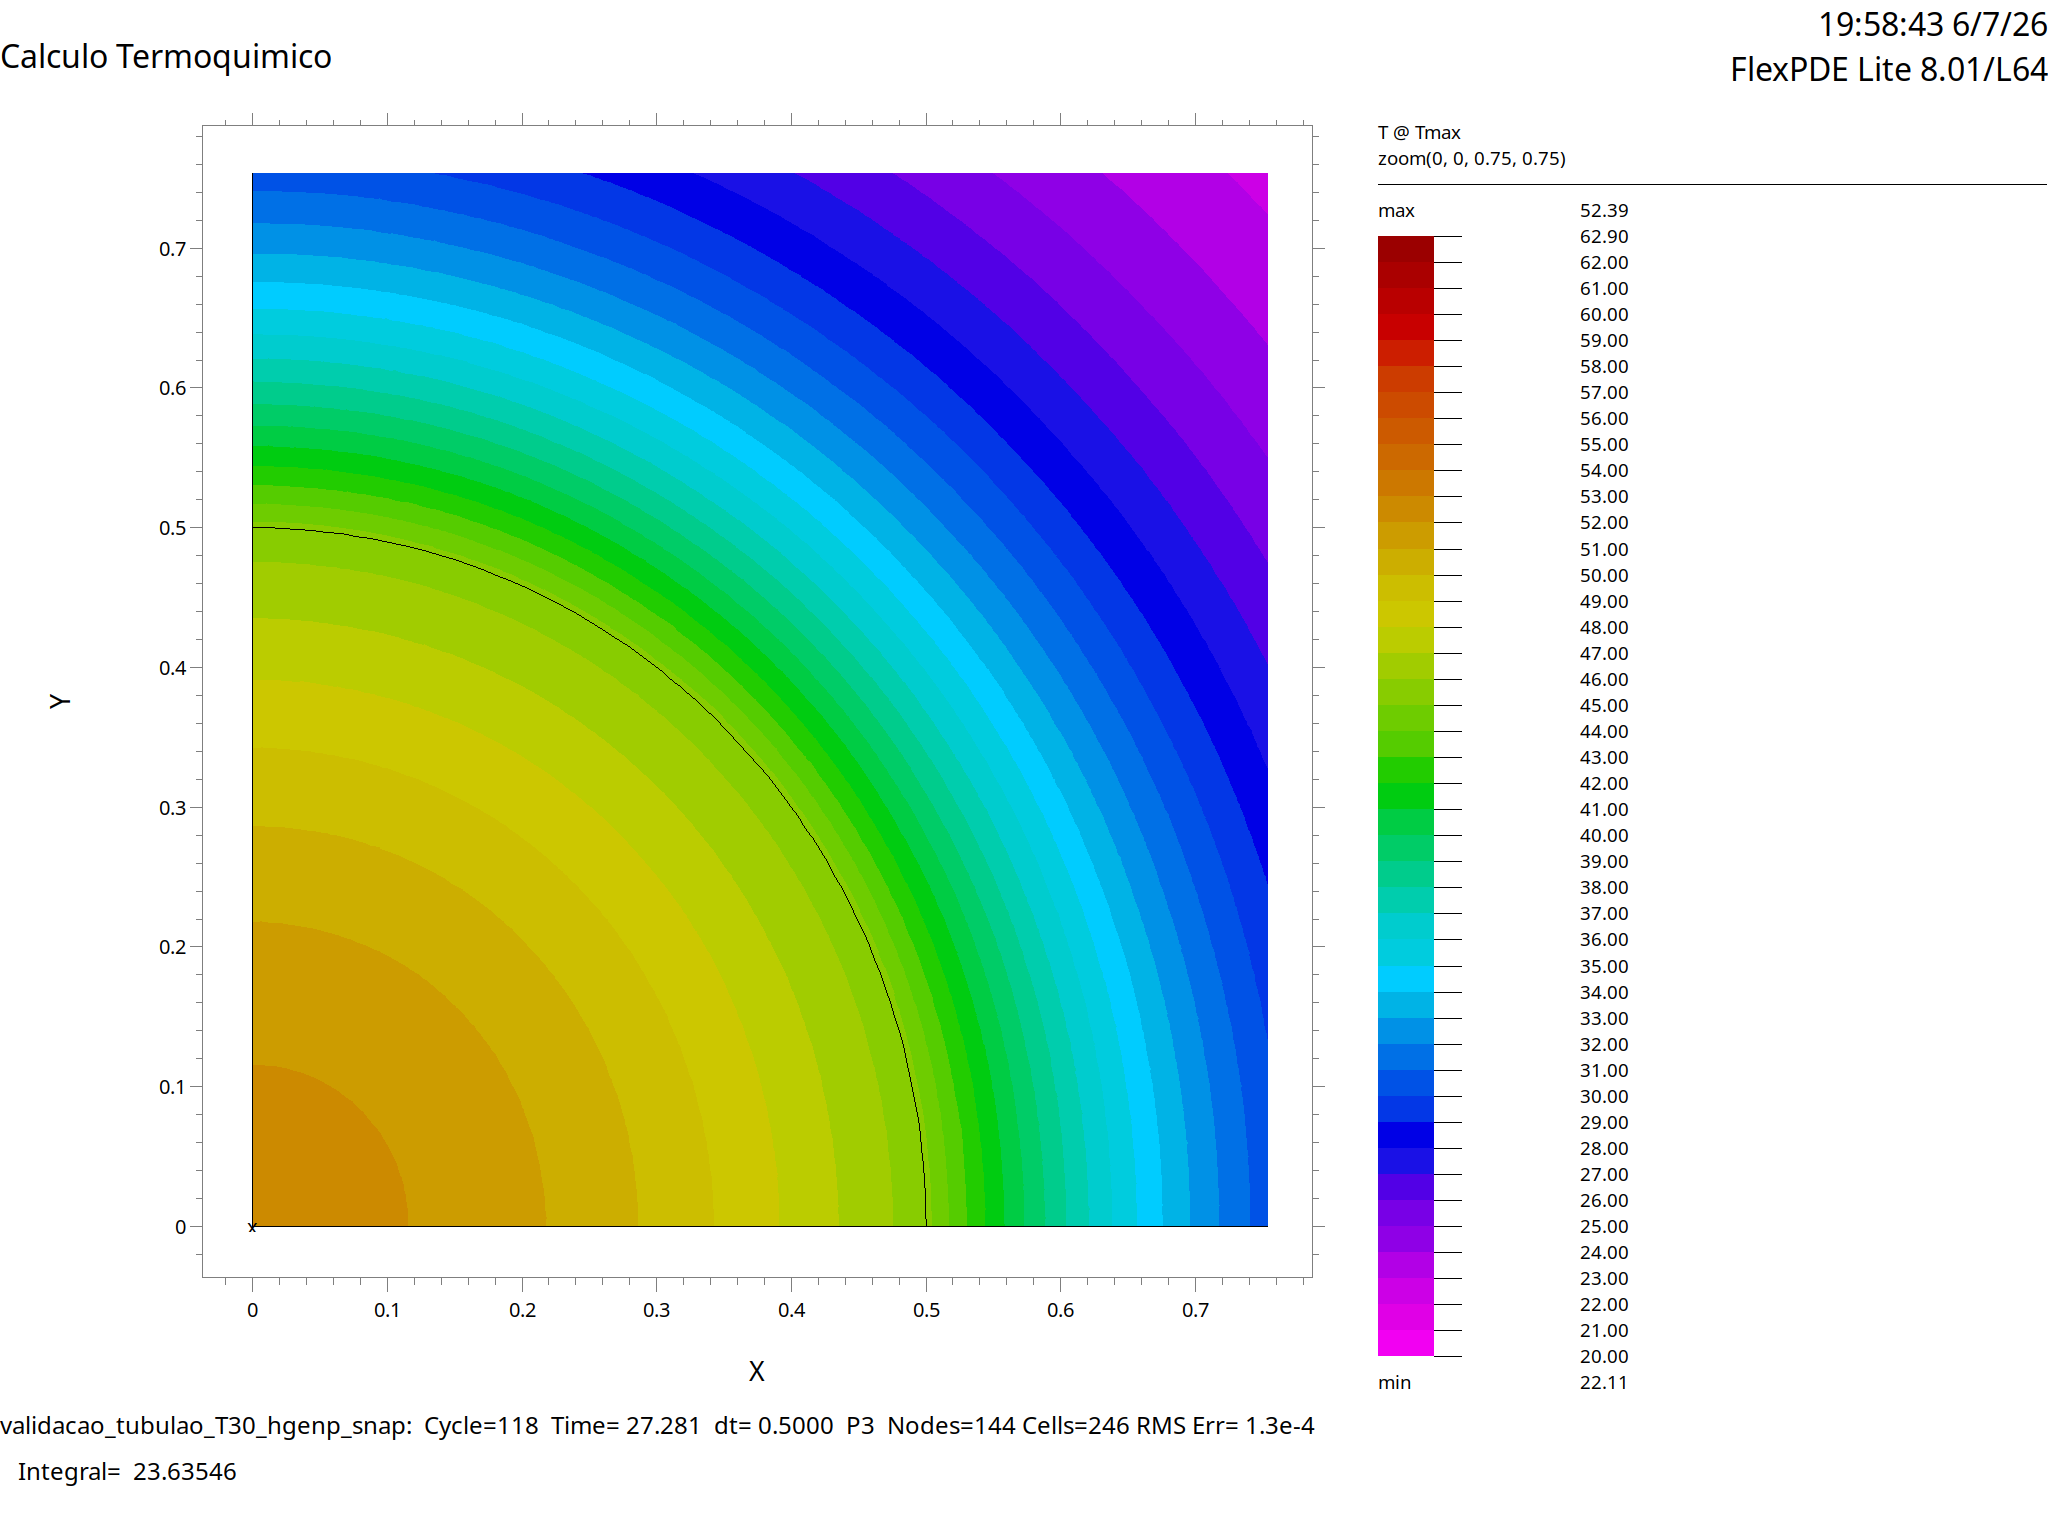Image resolution: width=2048 pixels, height=1533 pixels.
Task: Click the plot title 'Calculo Termoquimico'
Action: click(x=166, y=57)
